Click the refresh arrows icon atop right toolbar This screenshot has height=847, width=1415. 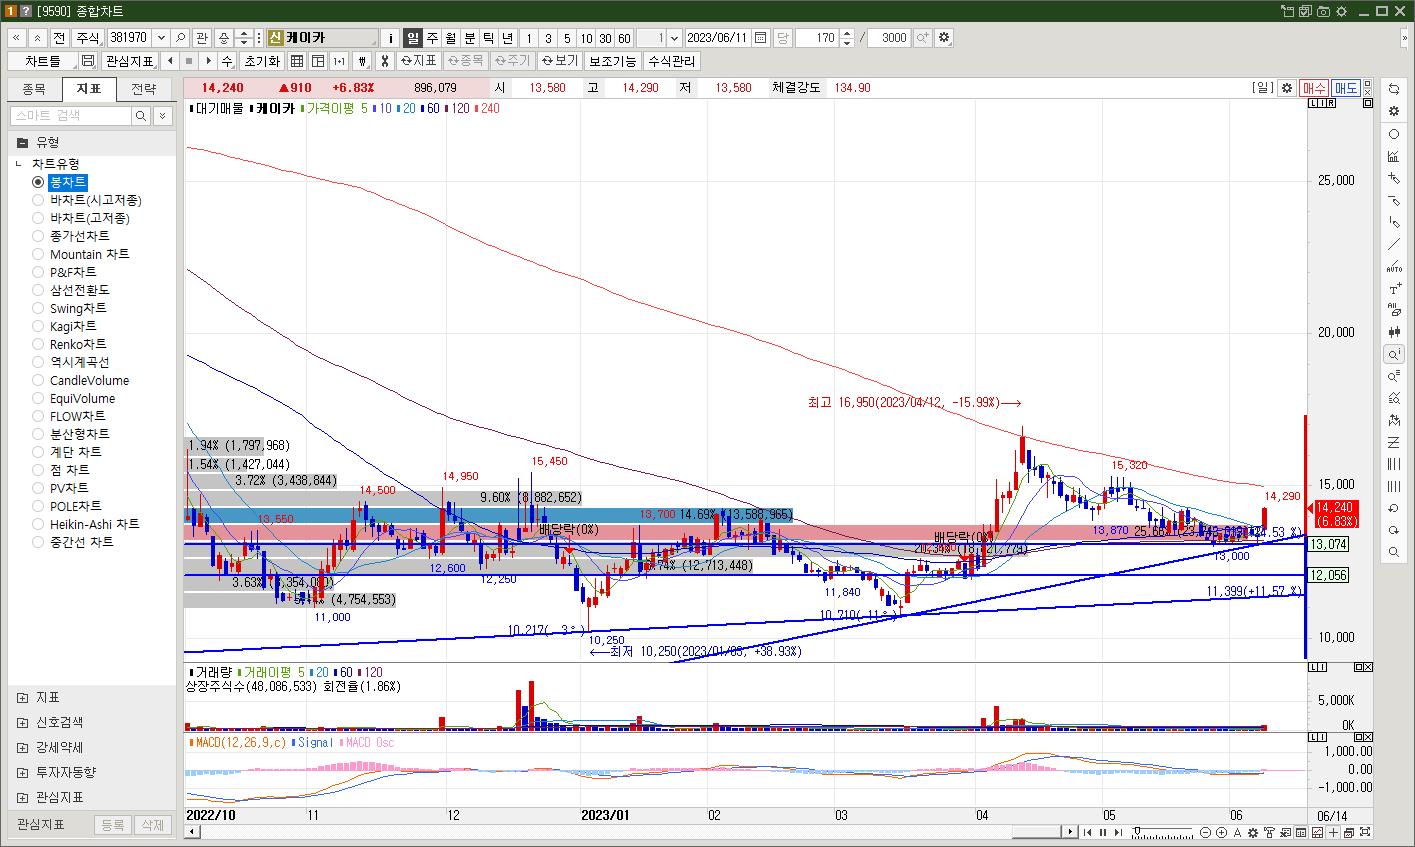(1394, 90)
